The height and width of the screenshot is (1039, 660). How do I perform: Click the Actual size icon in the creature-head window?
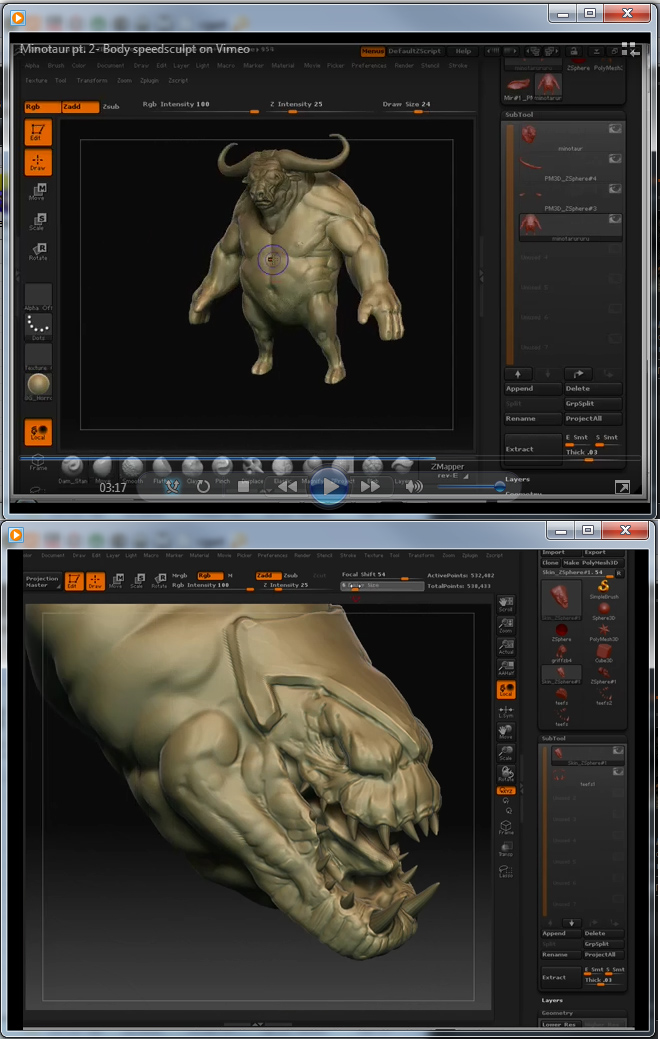pyautogui.click(x=506, y=646)
